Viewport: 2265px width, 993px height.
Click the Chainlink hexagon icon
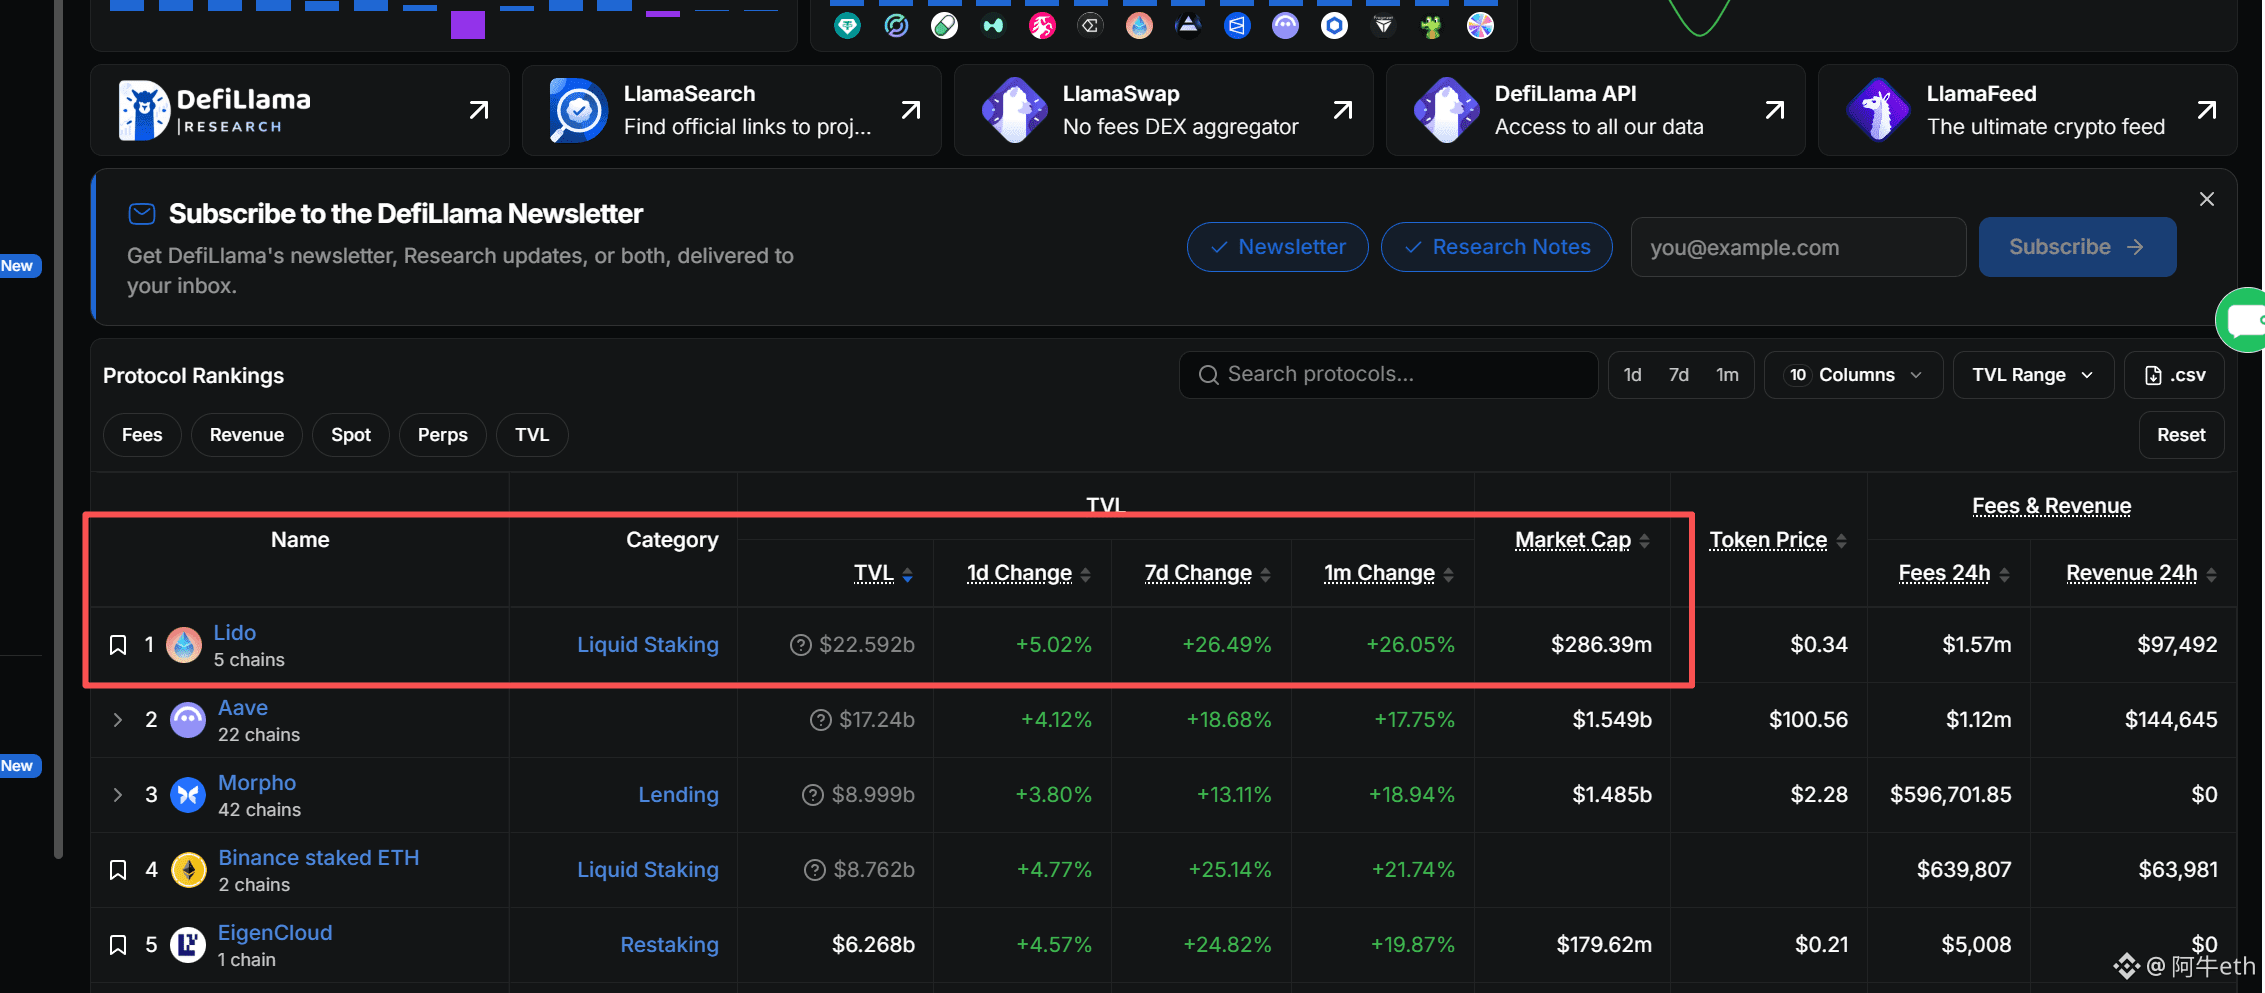(1334, 25)
